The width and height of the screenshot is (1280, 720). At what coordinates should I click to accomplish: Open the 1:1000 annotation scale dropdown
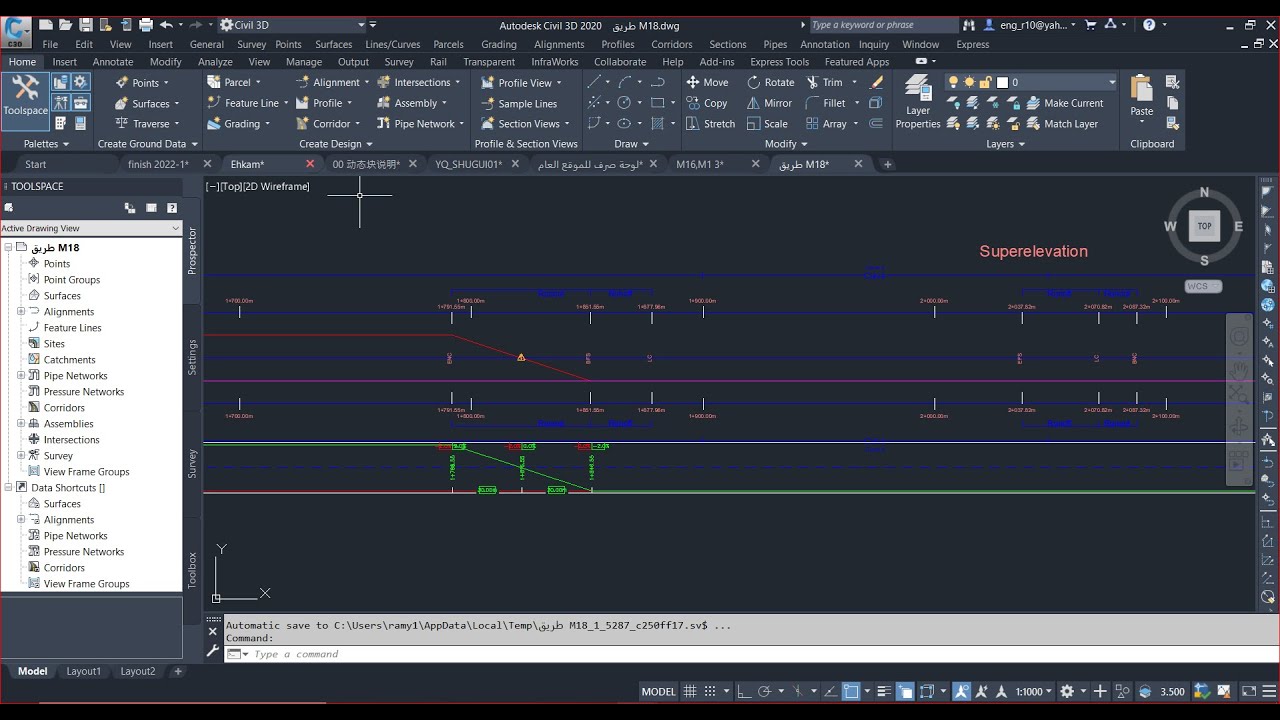1034,691
